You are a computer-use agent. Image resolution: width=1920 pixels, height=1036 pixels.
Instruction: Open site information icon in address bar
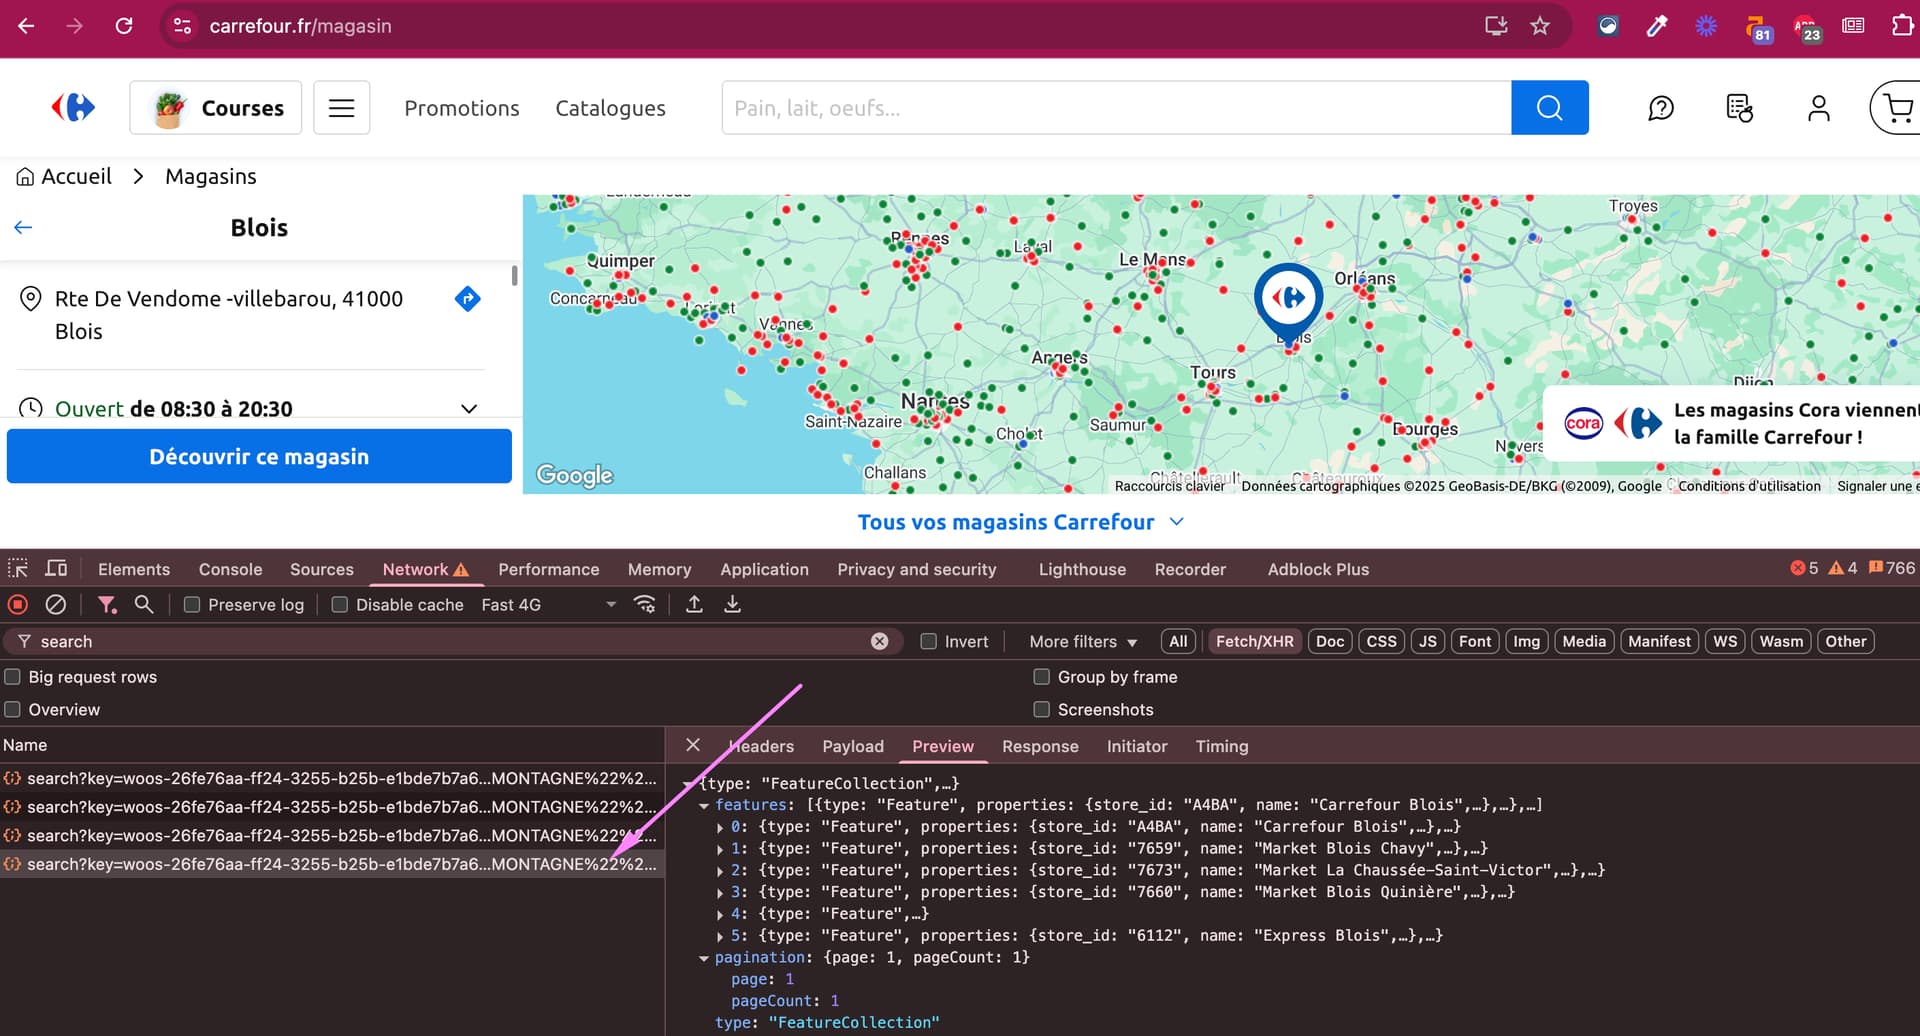[x=182, y=26]
